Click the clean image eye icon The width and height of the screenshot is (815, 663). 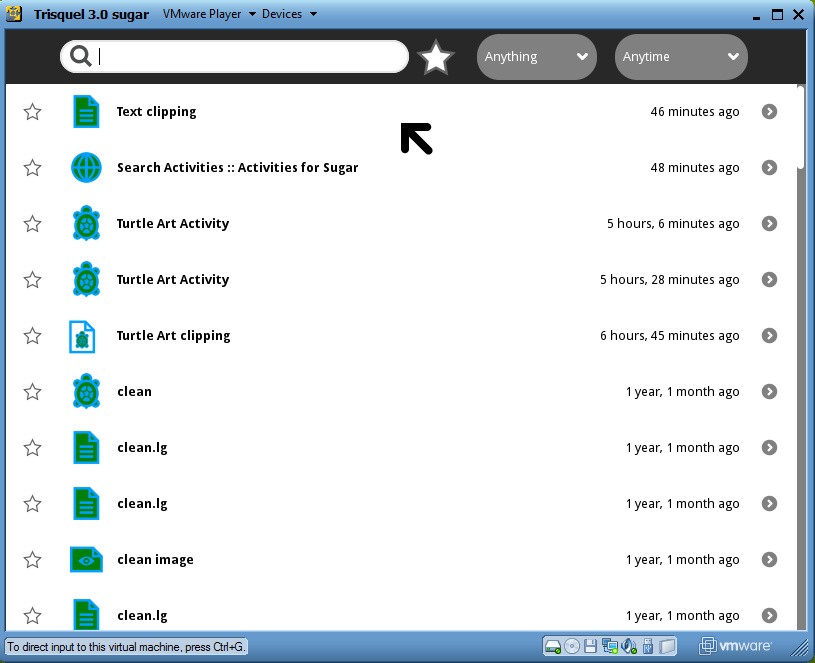click(87, 560)
